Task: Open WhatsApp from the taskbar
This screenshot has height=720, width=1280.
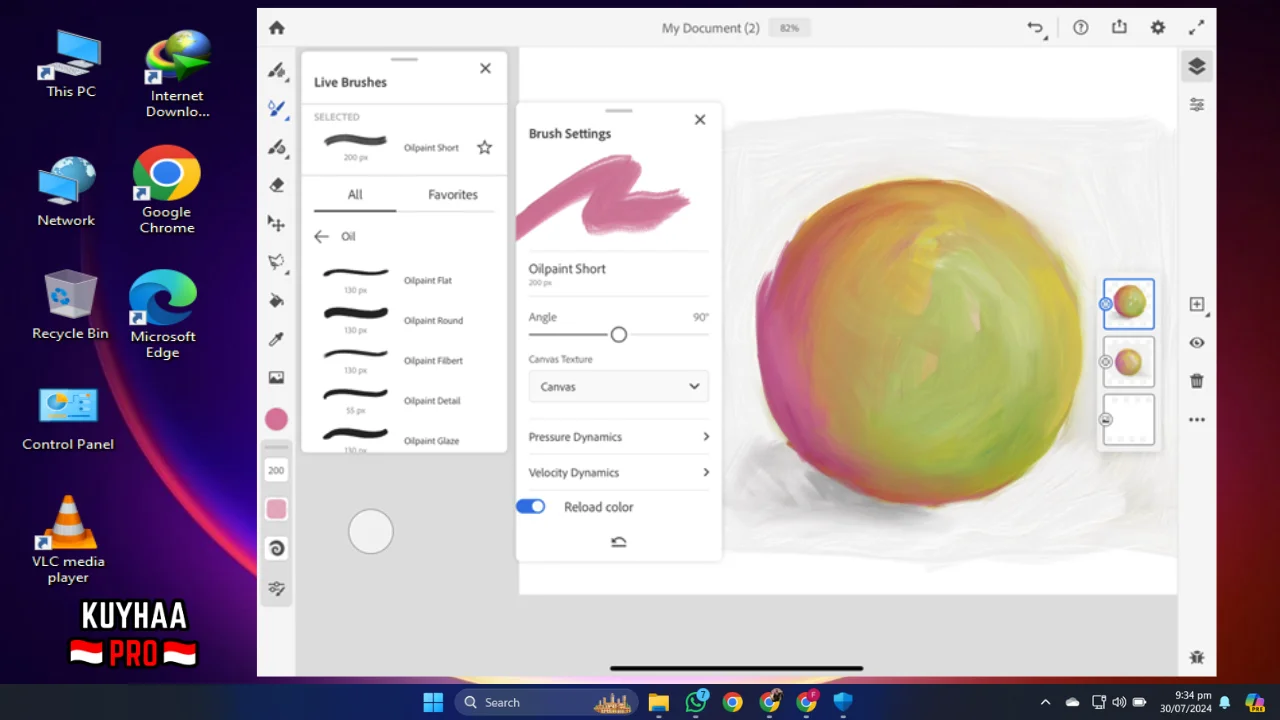Action: [x=696, y=702]
